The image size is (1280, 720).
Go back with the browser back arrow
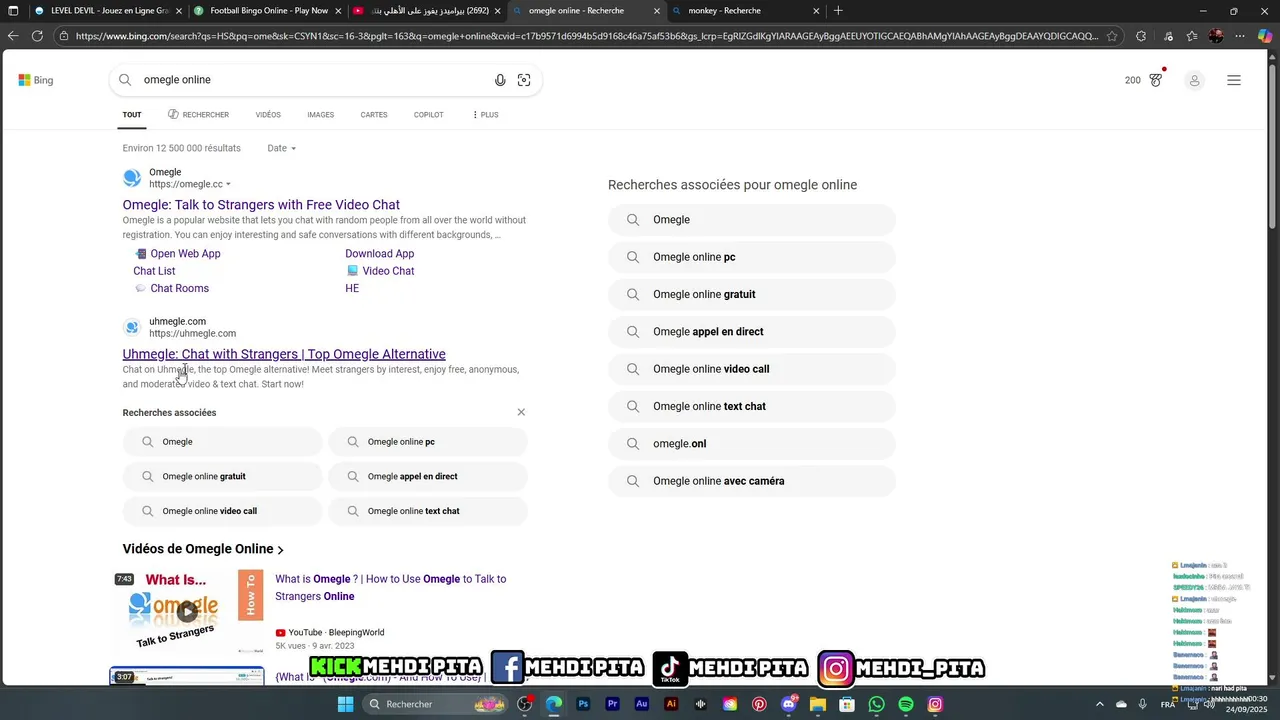pos(13,36)
